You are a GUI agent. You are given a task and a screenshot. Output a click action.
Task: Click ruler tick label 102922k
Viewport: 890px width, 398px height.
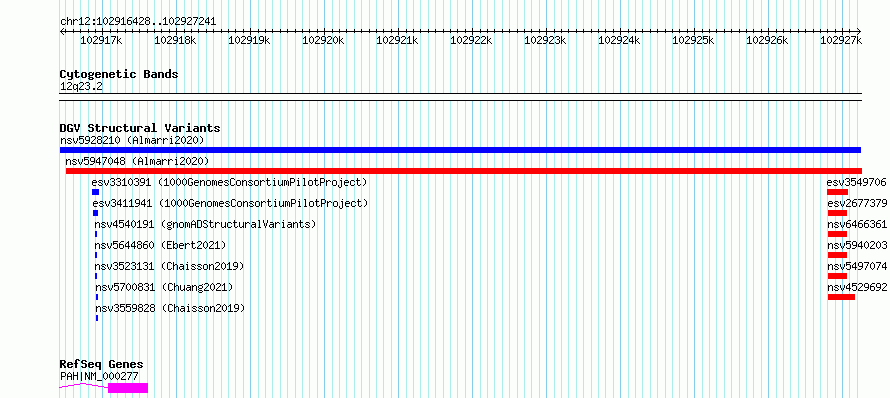471,40
